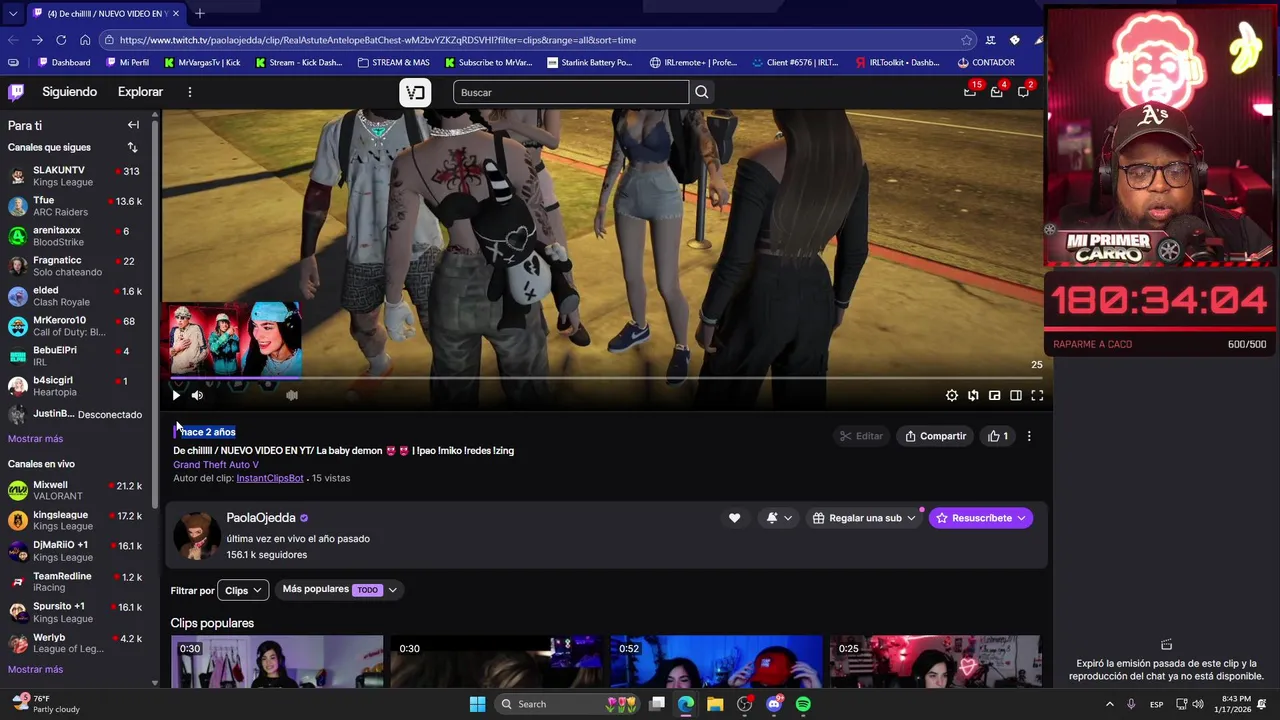Screen dimensions: 1280x720
Task: Open the Más populares TODO sort dropdown
Action: coord(340,590)
